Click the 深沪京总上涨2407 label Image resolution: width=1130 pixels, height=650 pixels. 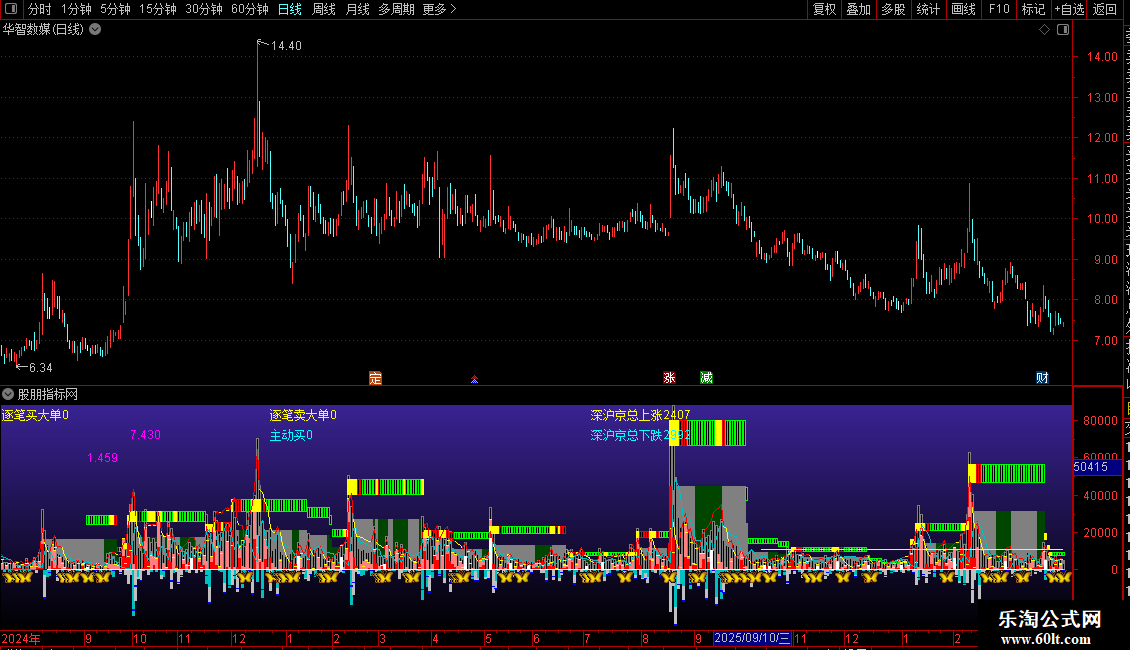click(640, 415)
